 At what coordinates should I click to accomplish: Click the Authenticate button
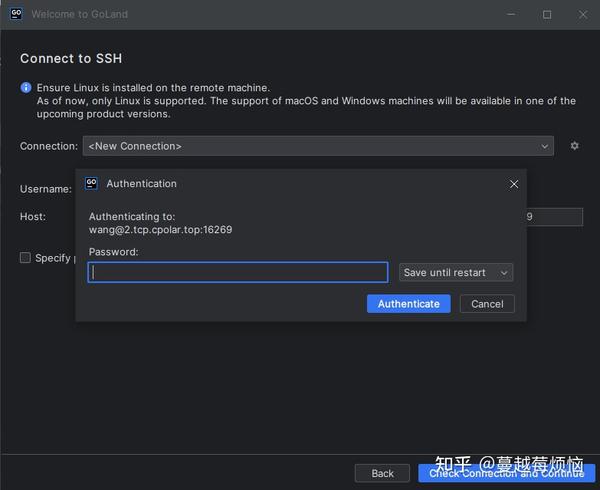[x=408, y=303]
